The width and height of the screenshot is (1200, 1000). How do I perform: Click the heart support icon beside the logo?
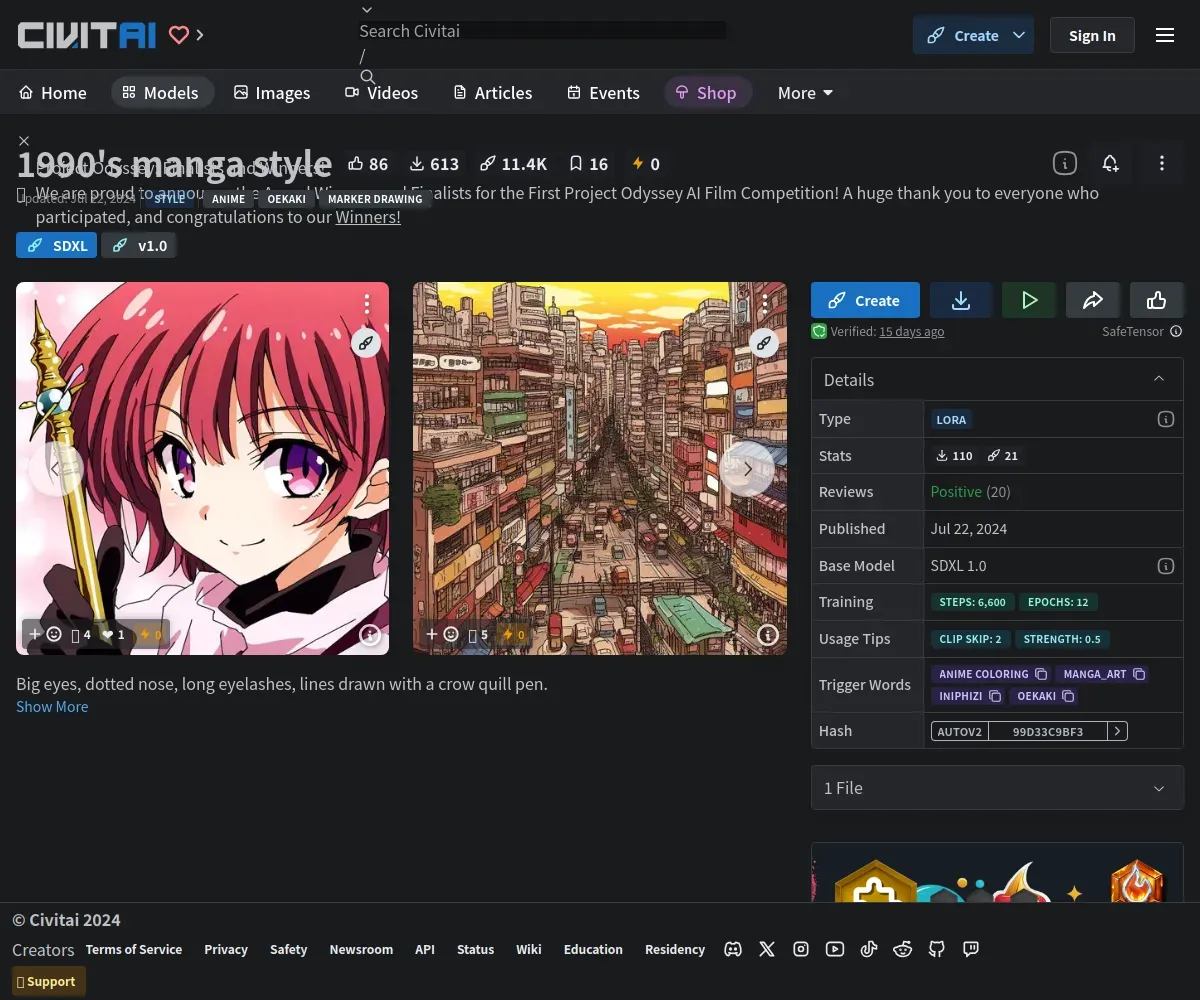179,35
